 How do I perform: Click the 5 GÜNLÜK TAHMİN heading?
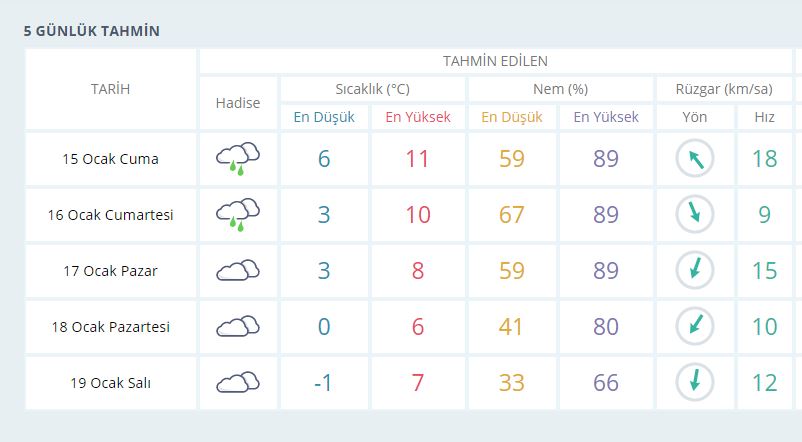coord(92,31)
